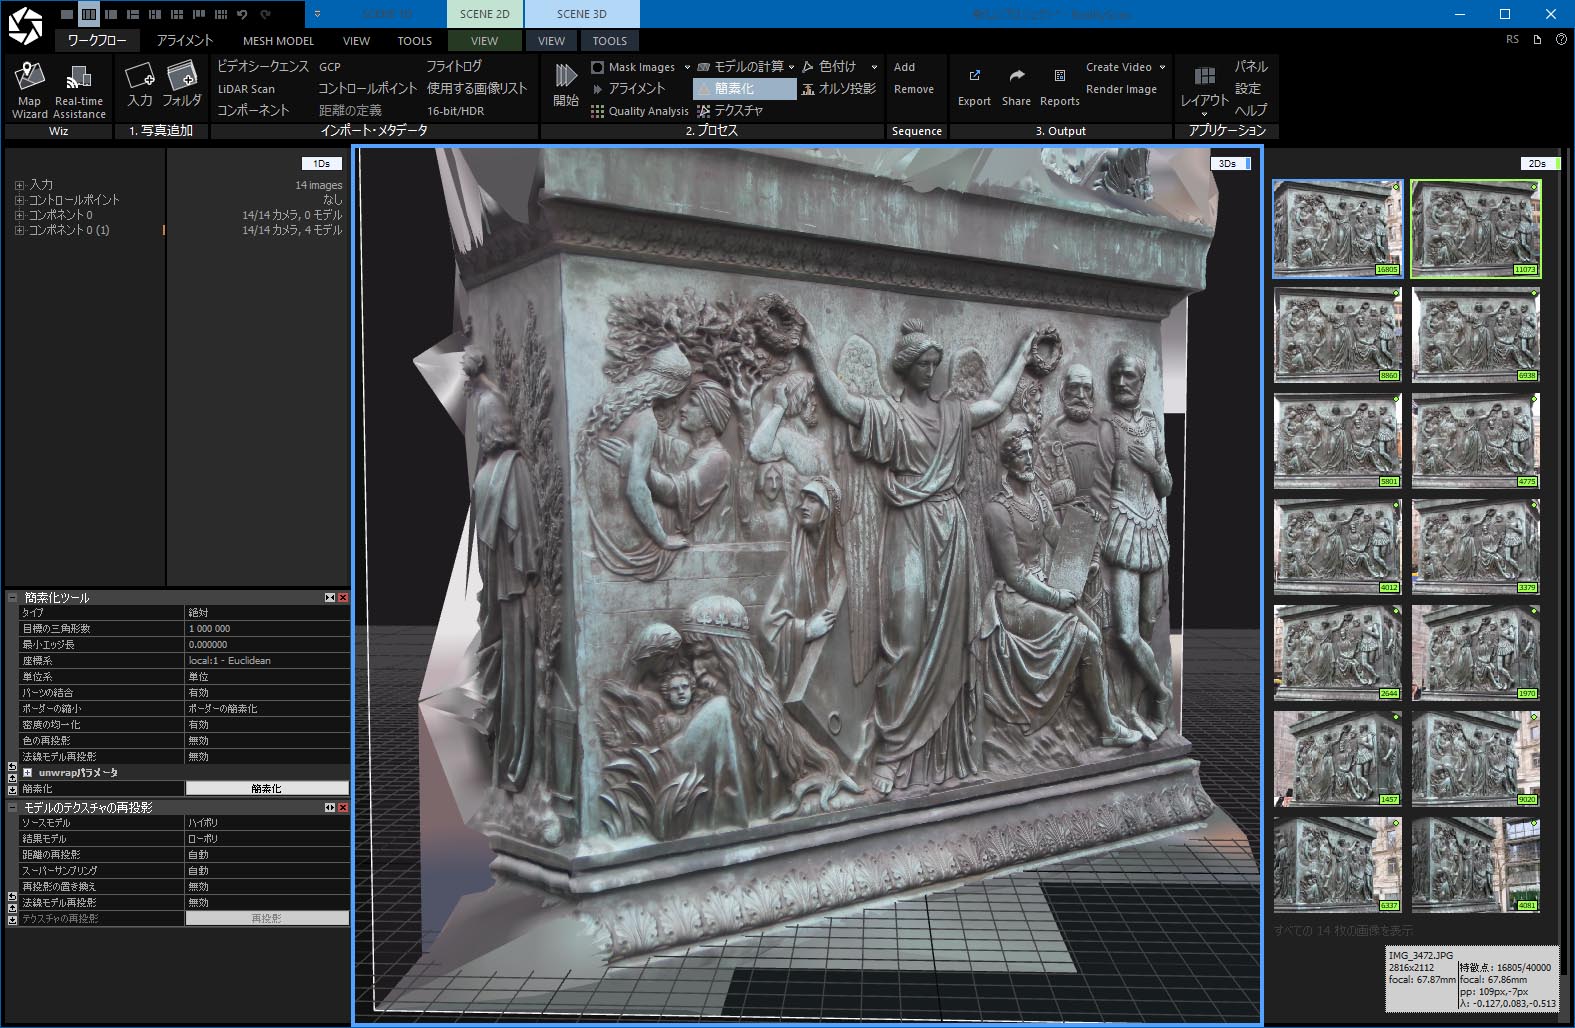The height and width of the screenshot is (1028, 1575).
Task: Expand the unwrapパラメータ section
Action: click(x=28, y=773)
